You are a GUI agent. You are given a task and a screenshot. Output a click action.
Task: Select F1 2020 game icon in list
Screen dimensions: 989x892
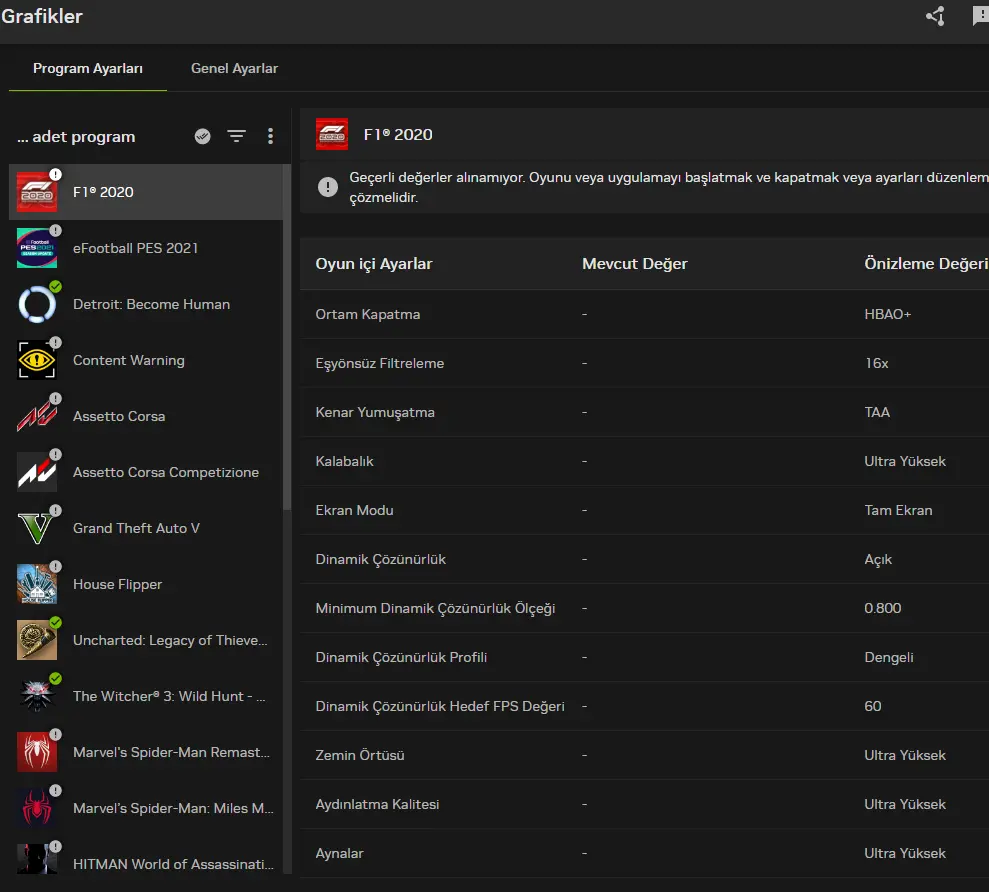37,192
